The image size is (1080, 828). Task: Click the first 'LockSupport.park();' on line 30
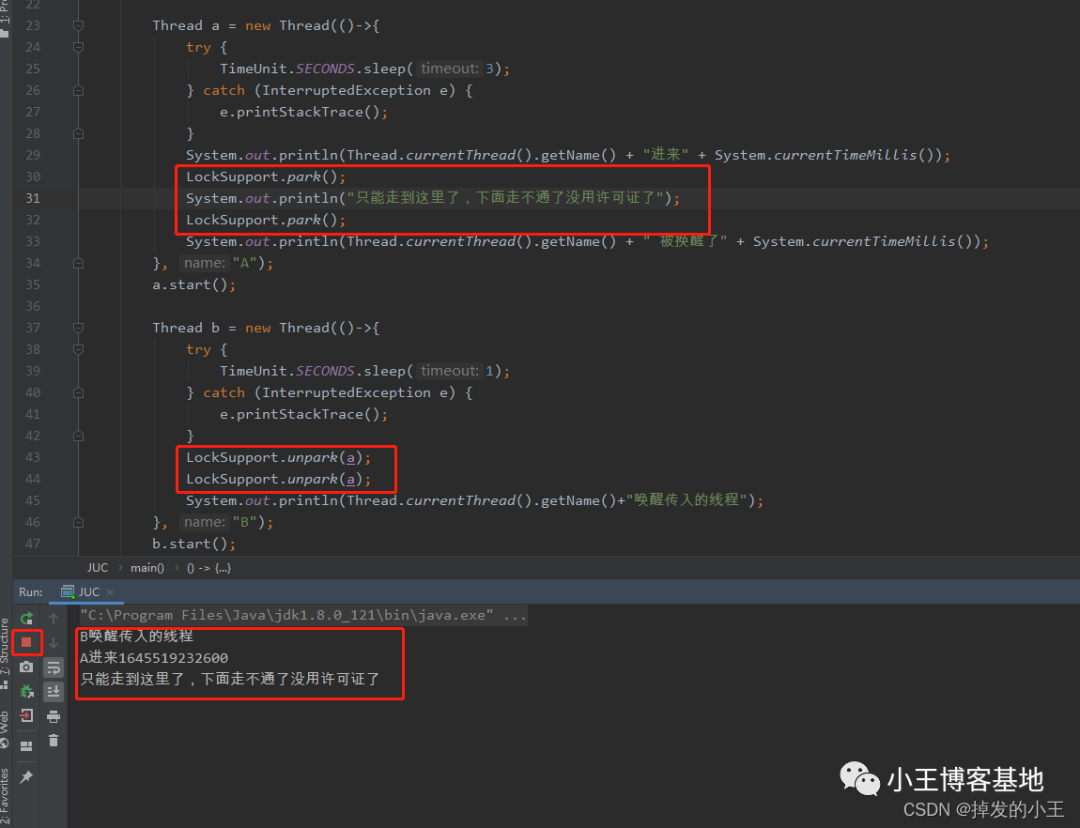266,176
